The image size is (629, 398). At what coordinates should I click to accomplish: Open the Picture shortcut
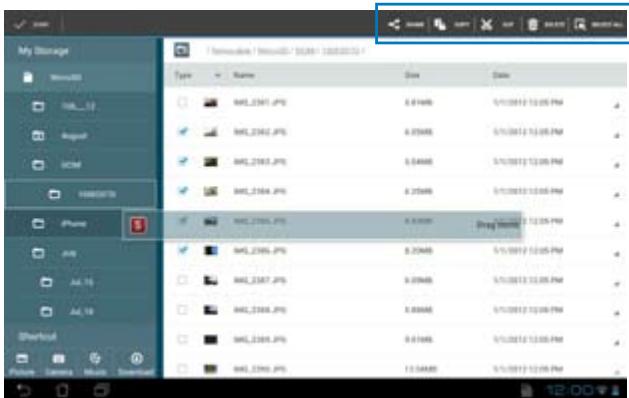click(x=22, y=364)
